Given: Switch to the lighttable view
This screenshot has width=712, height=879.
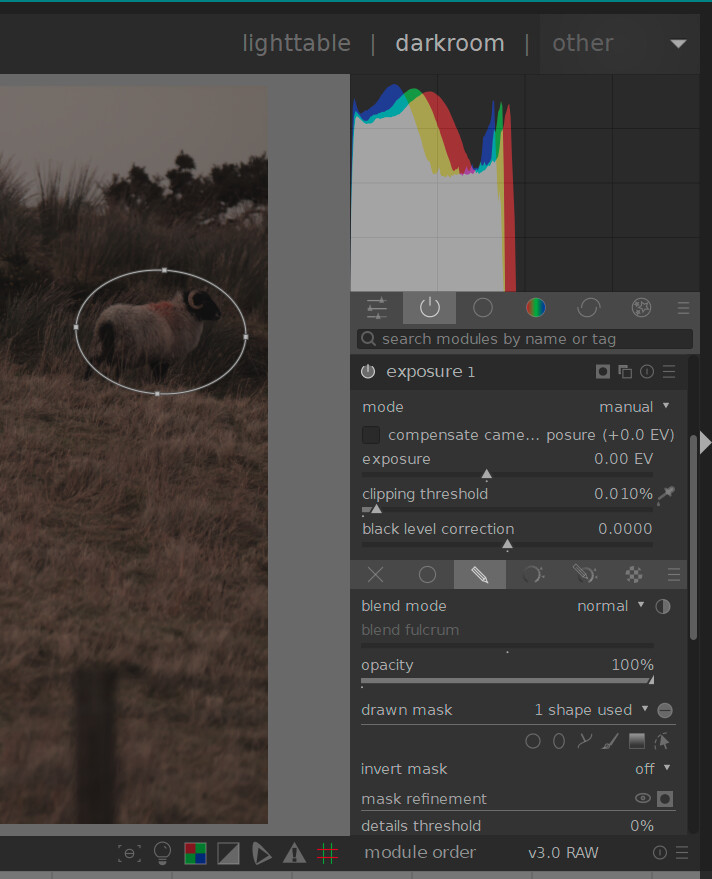Looking at the screenshot, I should tap(296, 43).
